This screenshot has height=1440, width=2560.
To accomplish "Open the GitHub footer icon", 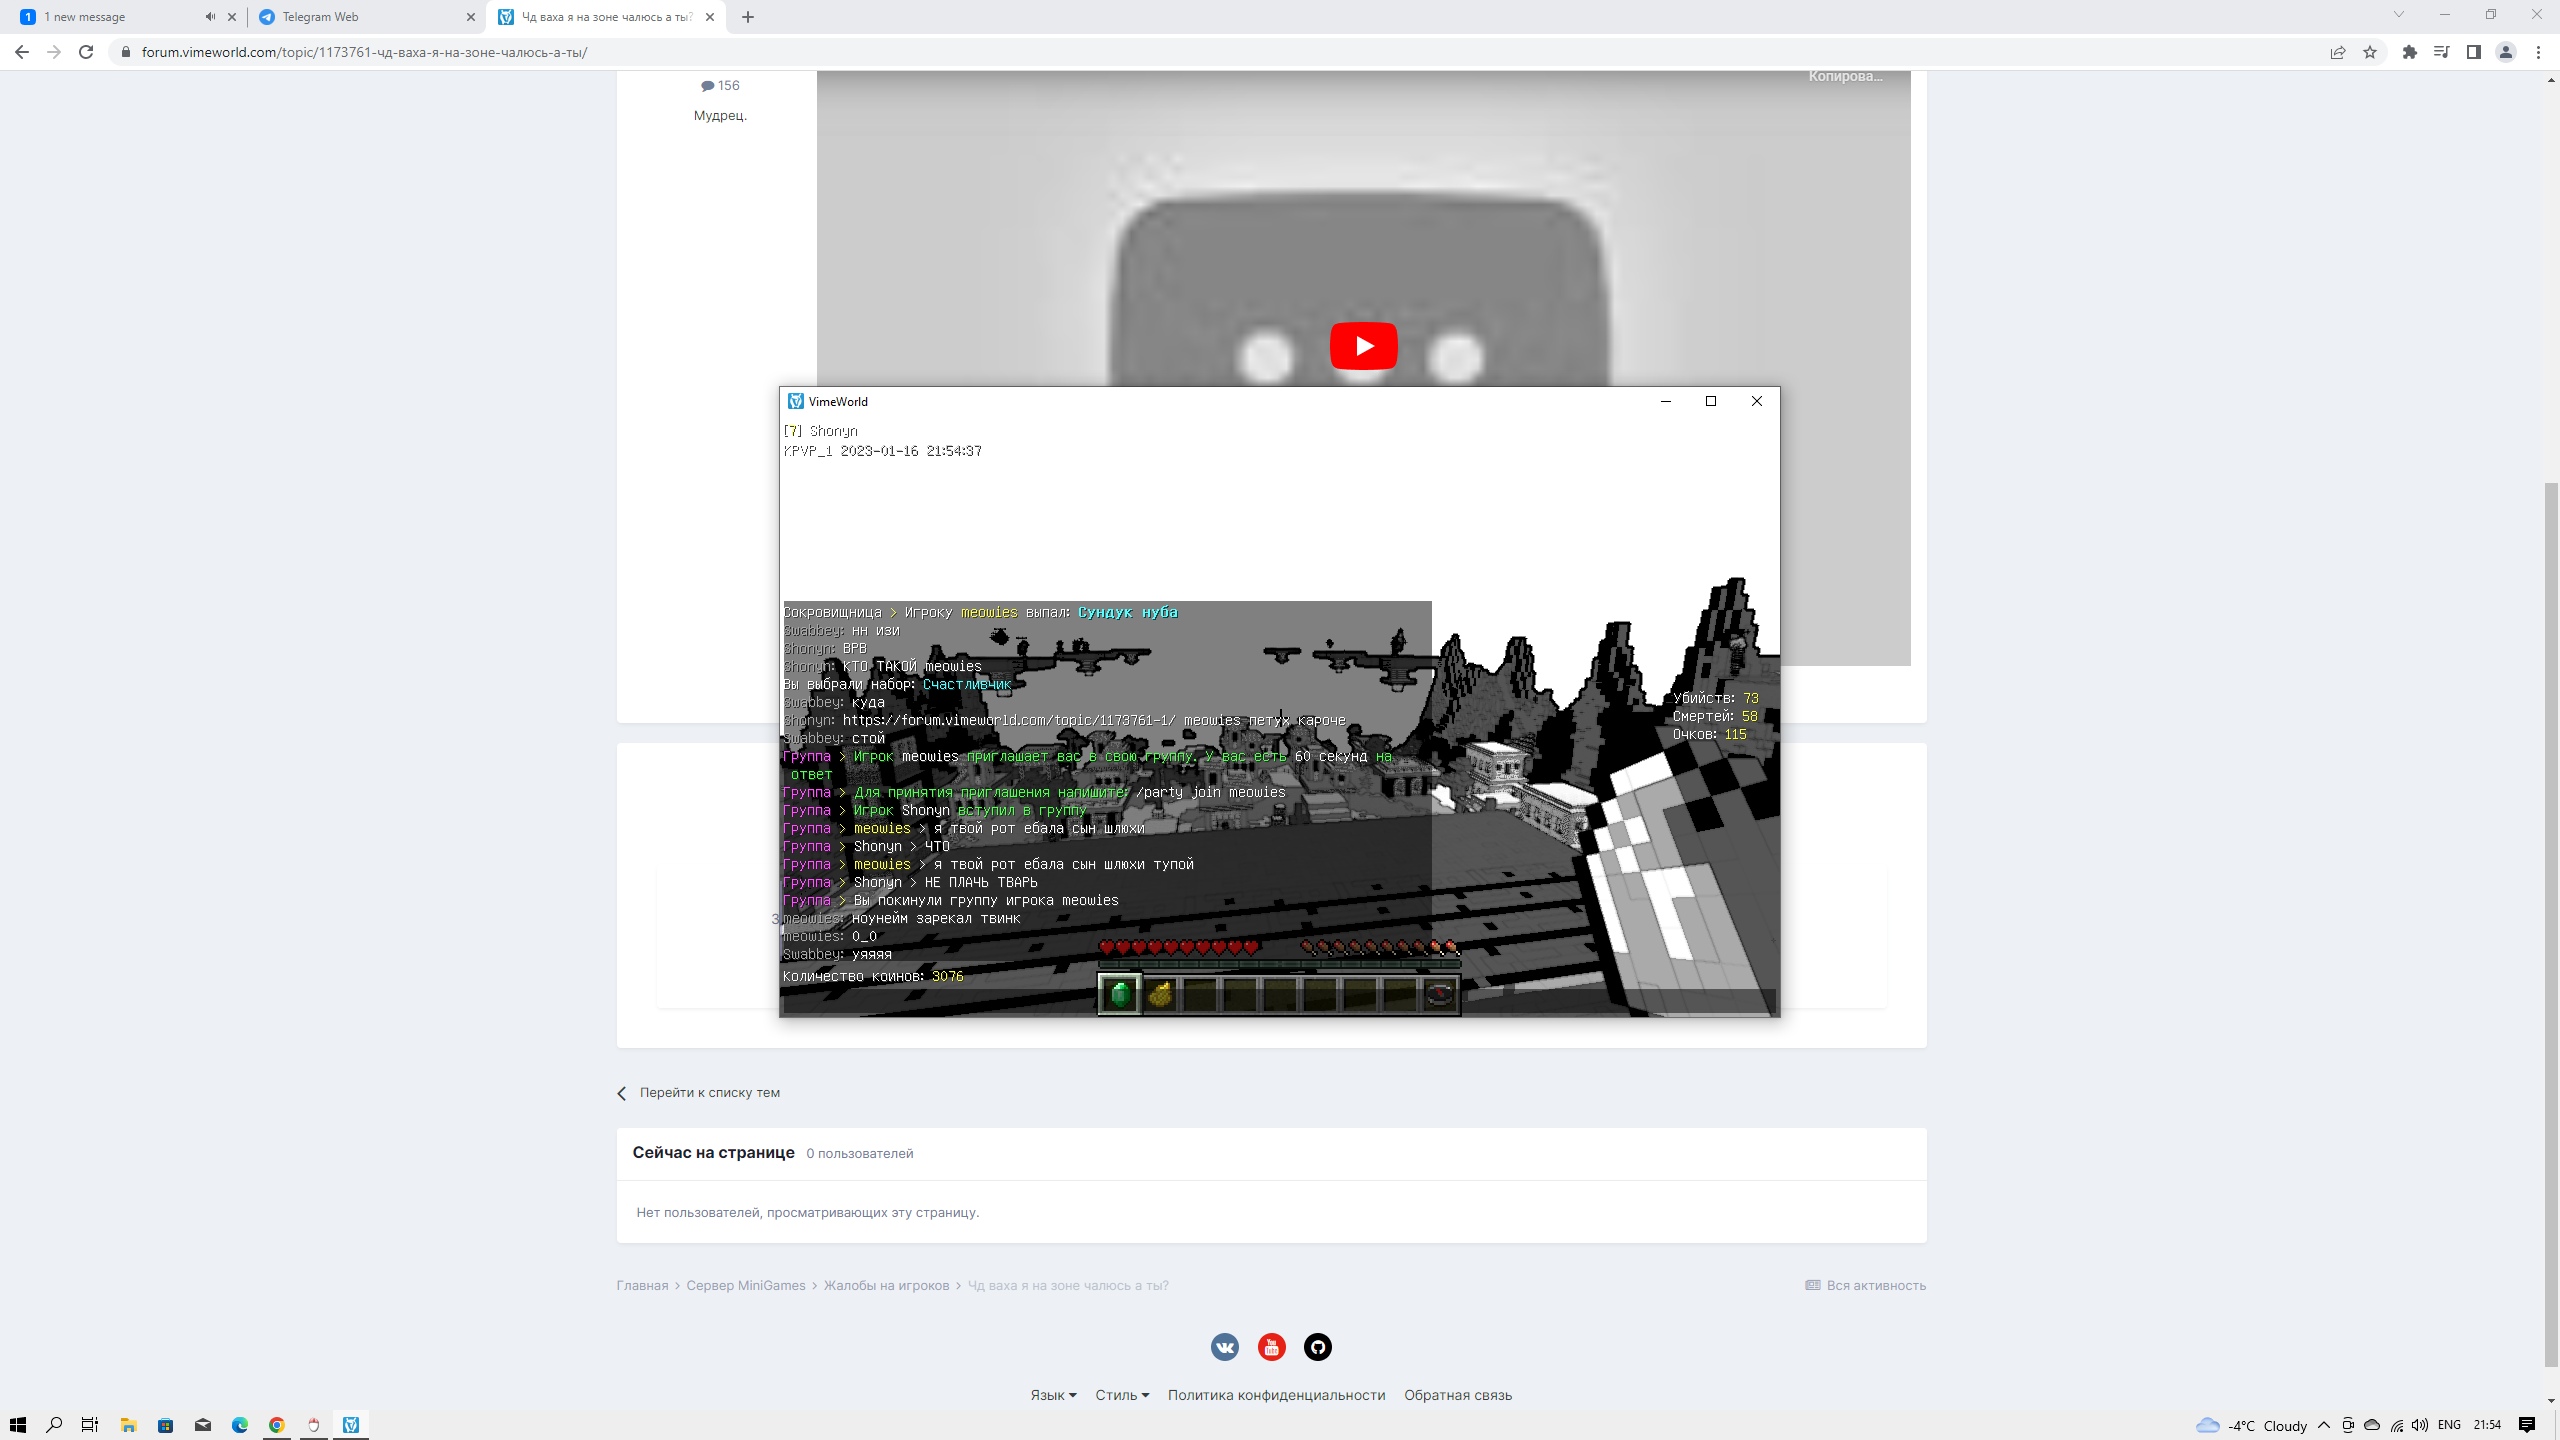I will point(1317,1347).
